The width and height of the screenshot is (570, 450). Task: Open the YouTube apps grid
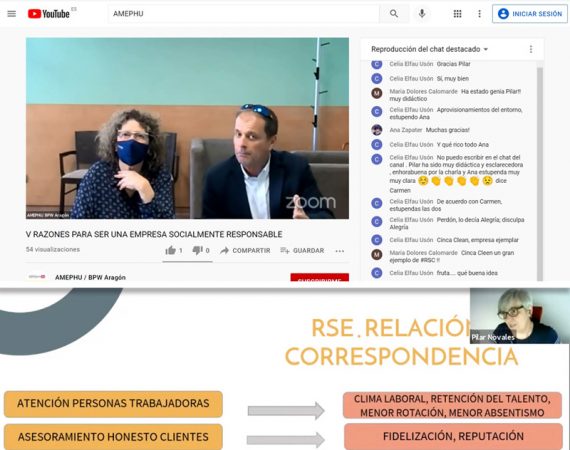[457, 14]
